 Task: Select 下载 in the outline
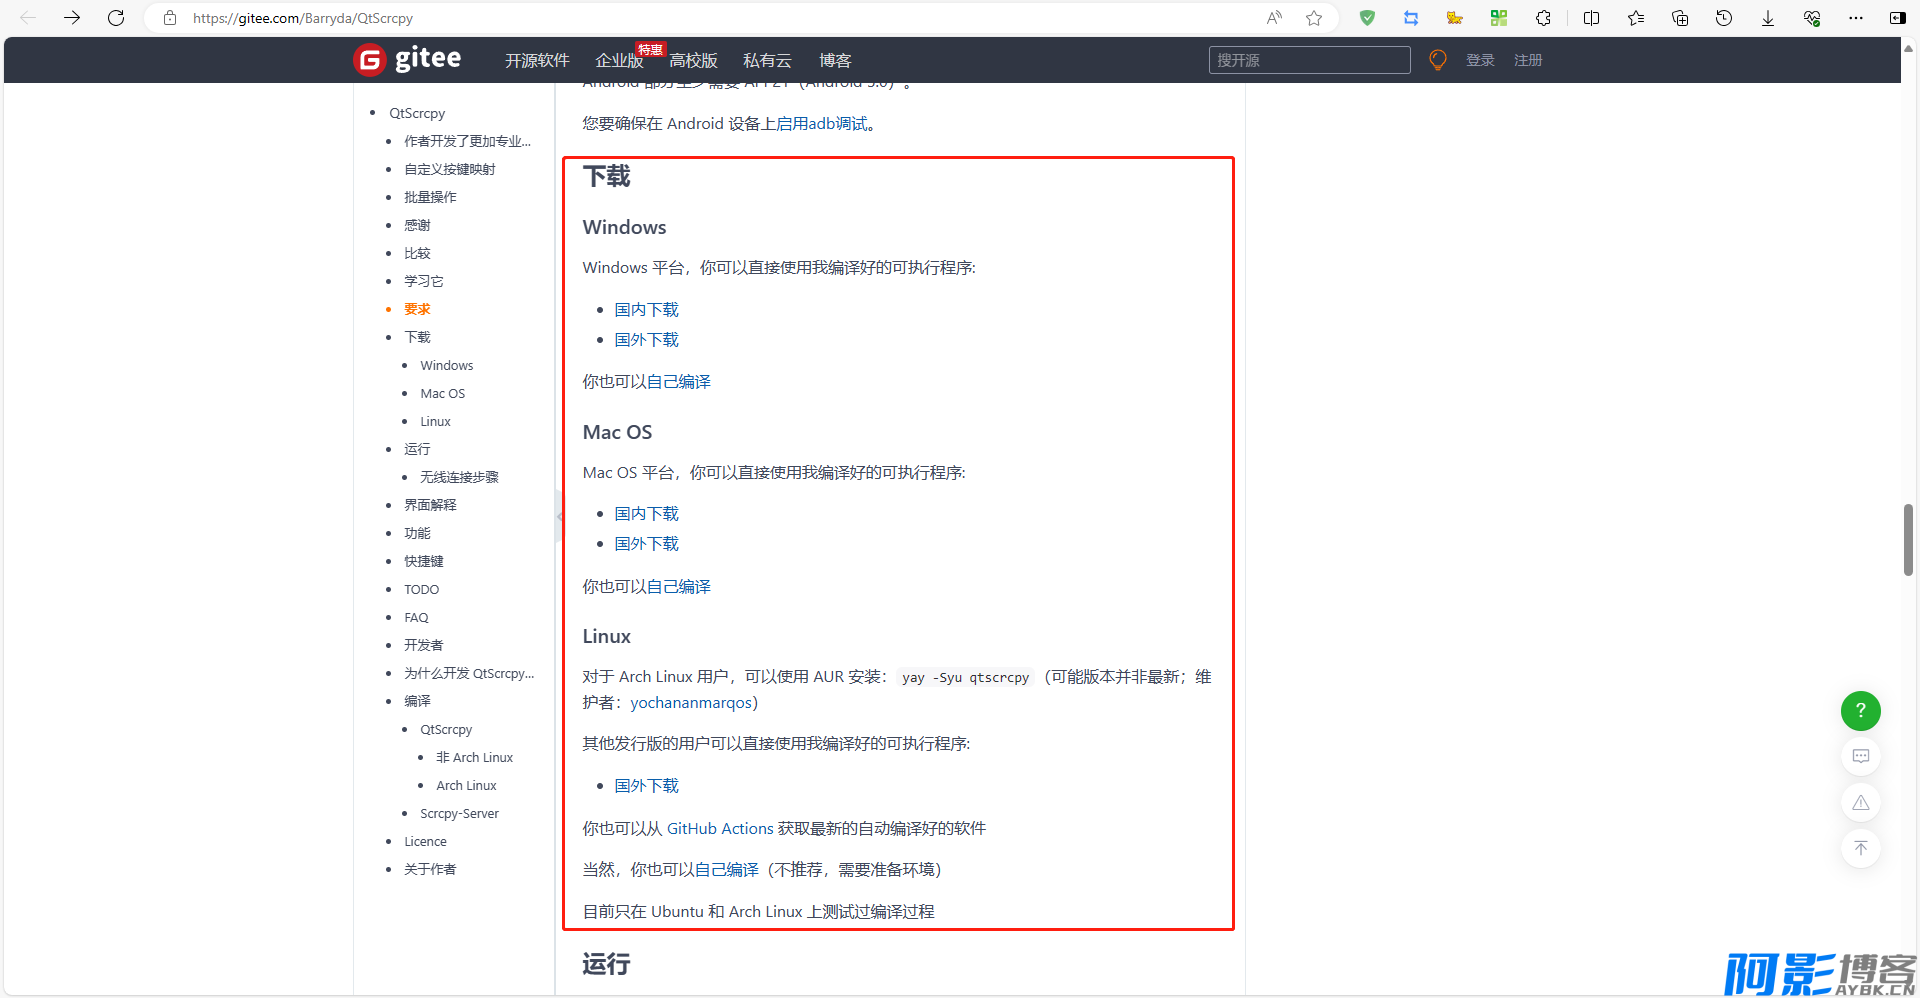click(417, 337)
